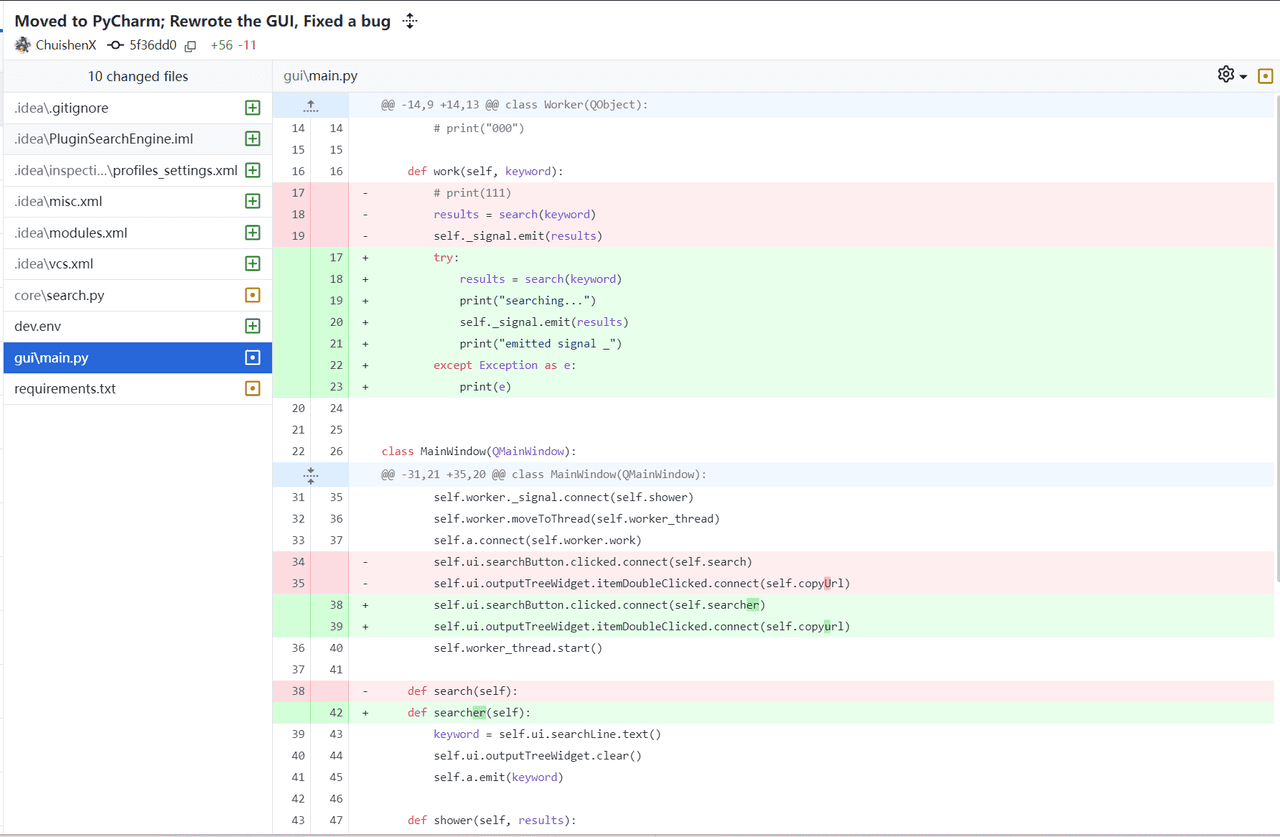
Task: Expand hidden lines above line 14
Action: (x=311, y=105)
